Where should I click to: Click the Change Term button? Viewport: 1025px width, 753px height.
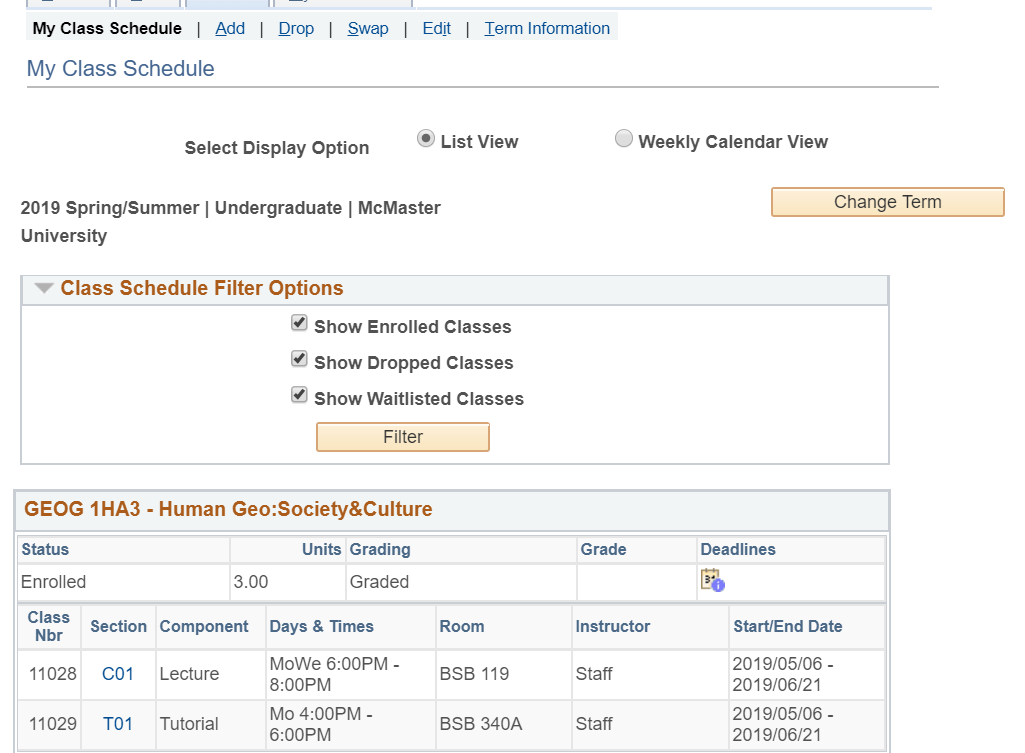pos(887,202)
